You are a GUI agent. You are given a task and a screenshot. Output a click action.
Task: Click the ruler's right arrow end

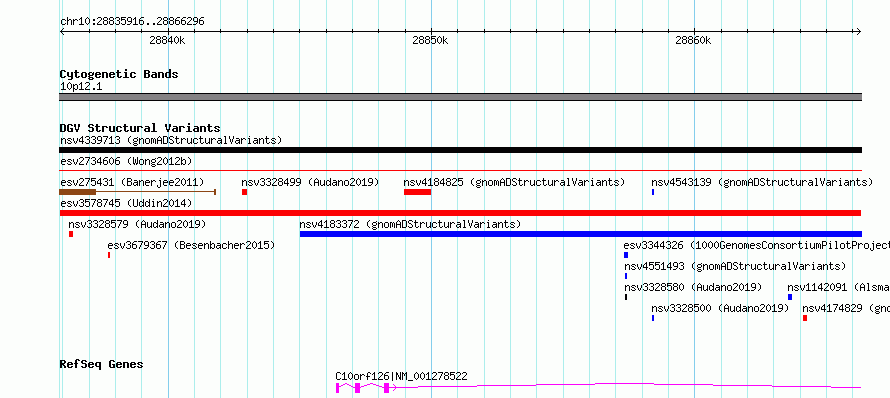click(859, 31)
